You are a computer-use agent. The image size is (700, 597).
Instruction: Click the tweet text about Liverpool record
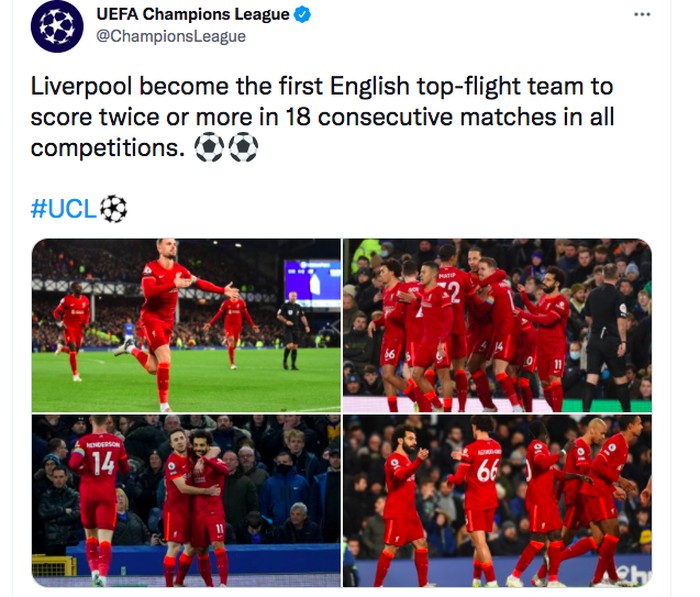tap(322, 117)
